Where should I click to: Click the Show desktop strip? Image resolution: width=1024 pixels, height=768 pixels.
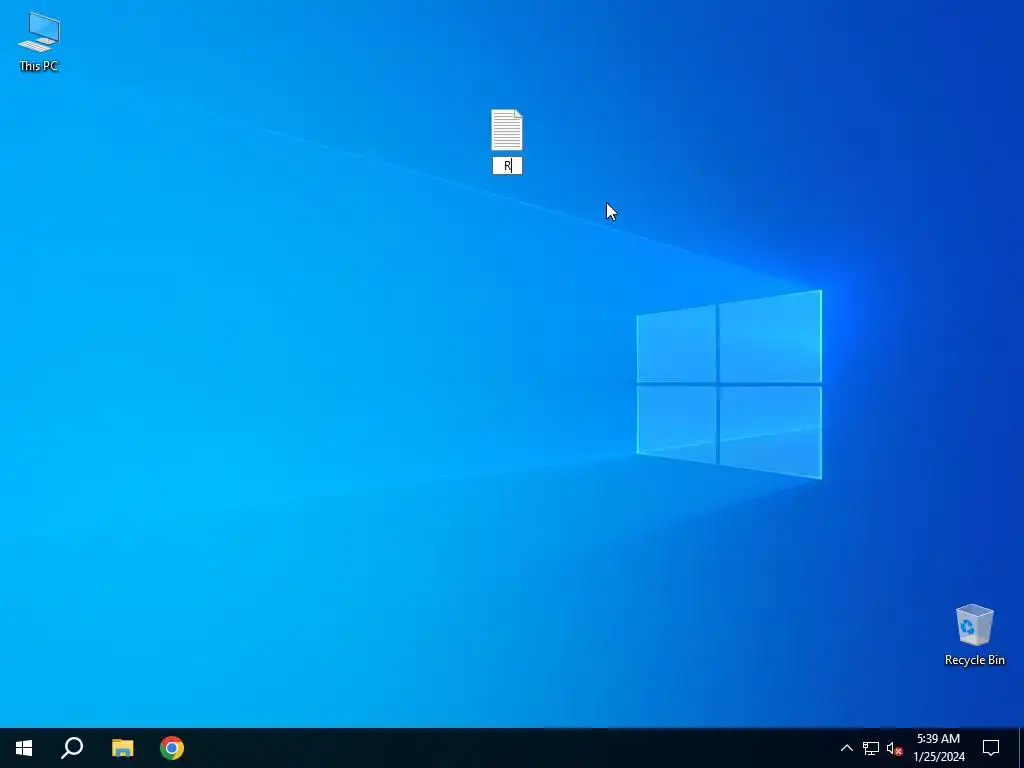click(x=1021, y=748)
